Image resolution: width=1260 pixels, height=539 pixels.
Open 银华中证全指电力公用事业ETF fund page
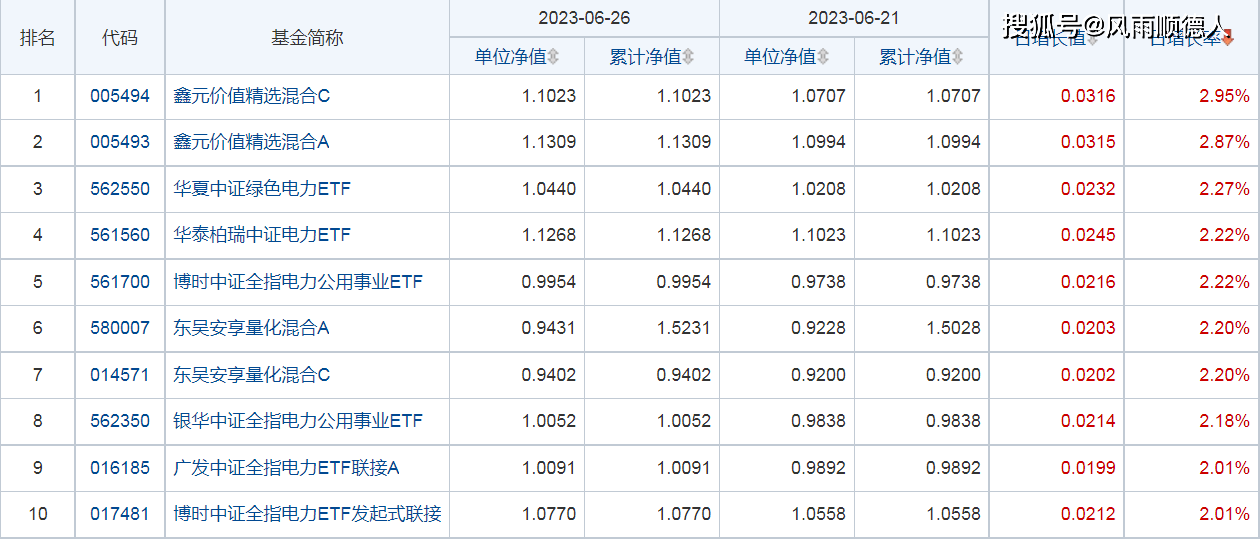point(298,421)
